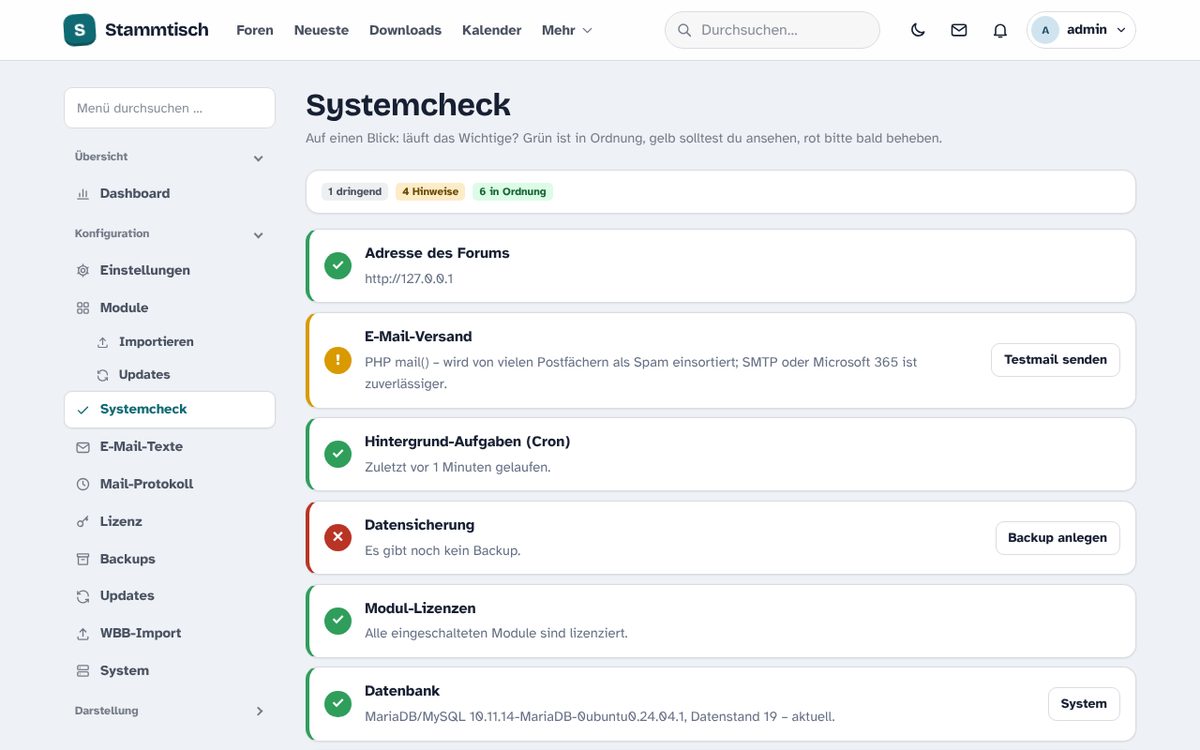Image resolution: width=1200 pixels, height=750 pixels.
Task: Click the Module grid icon
Action: 83,308
